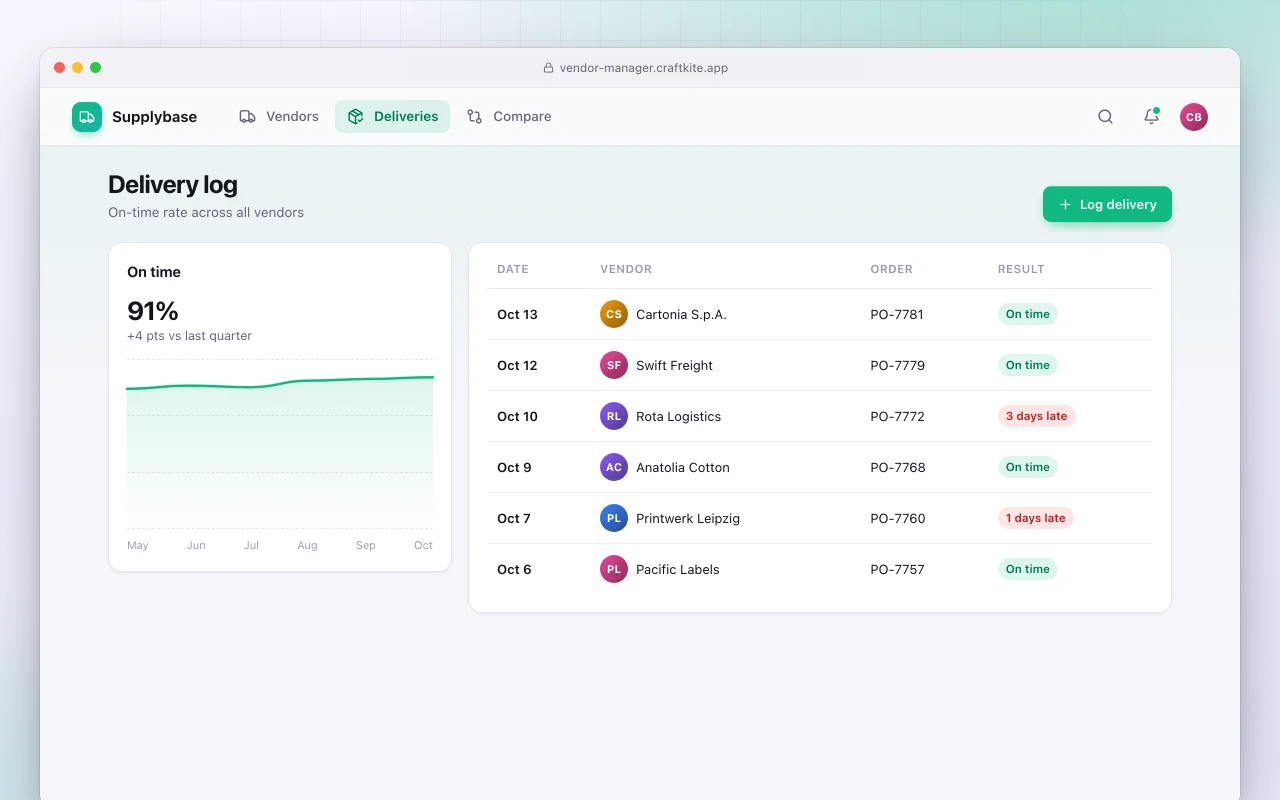Click the DATE column header

513,269
